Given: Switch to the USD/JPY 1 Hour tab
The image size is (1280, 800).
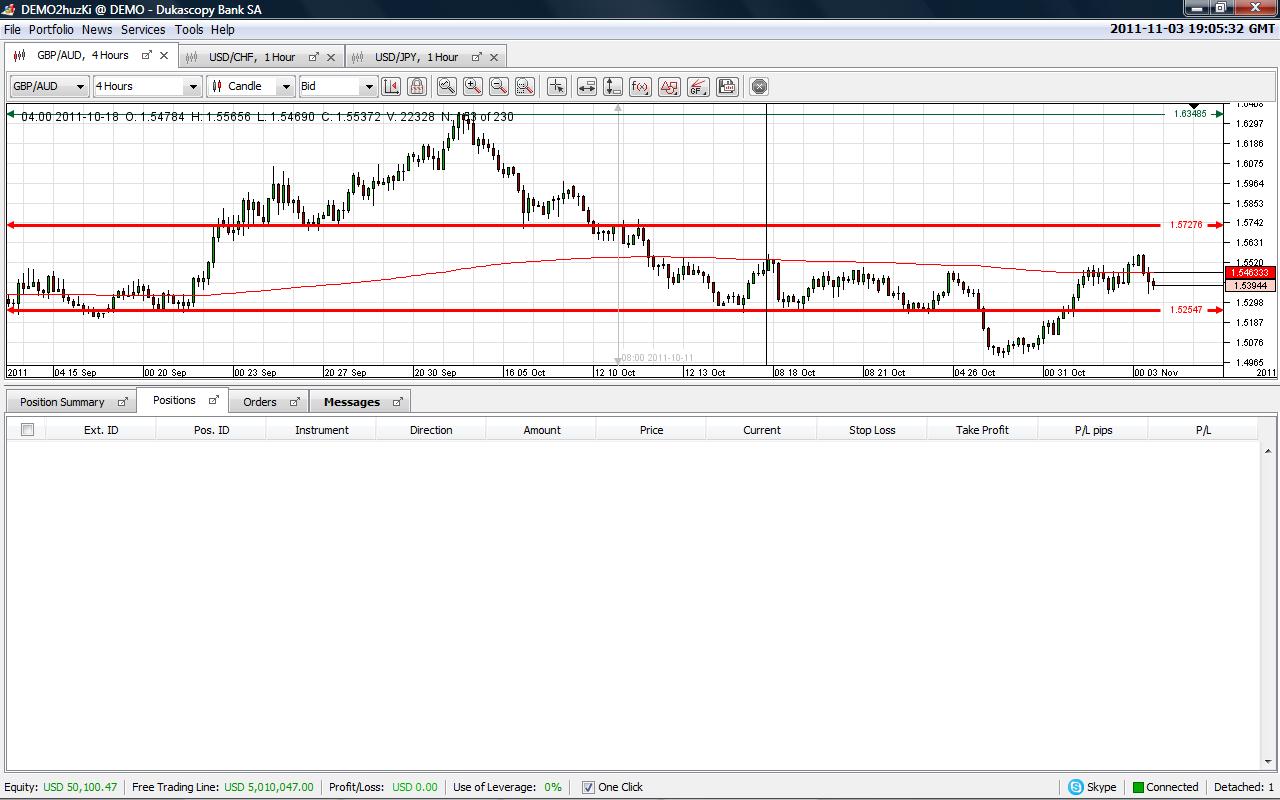Looking at the screenshot, I should [416, 57].
